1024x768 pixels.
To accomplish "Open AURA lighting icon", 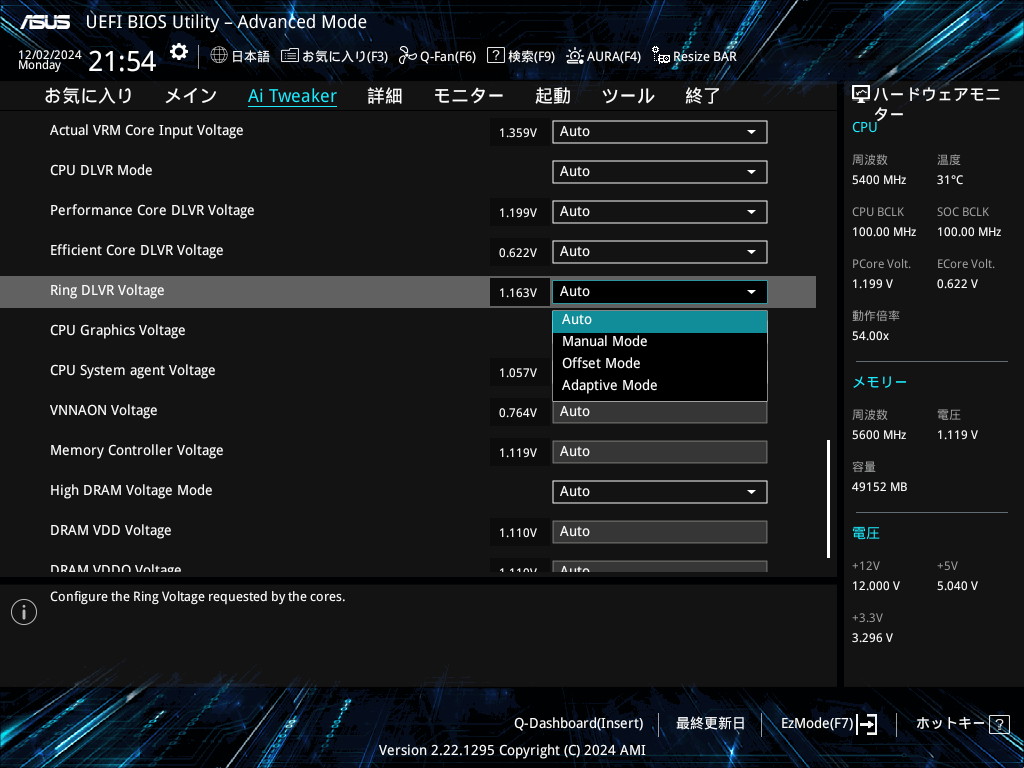I will click(575, 56).
